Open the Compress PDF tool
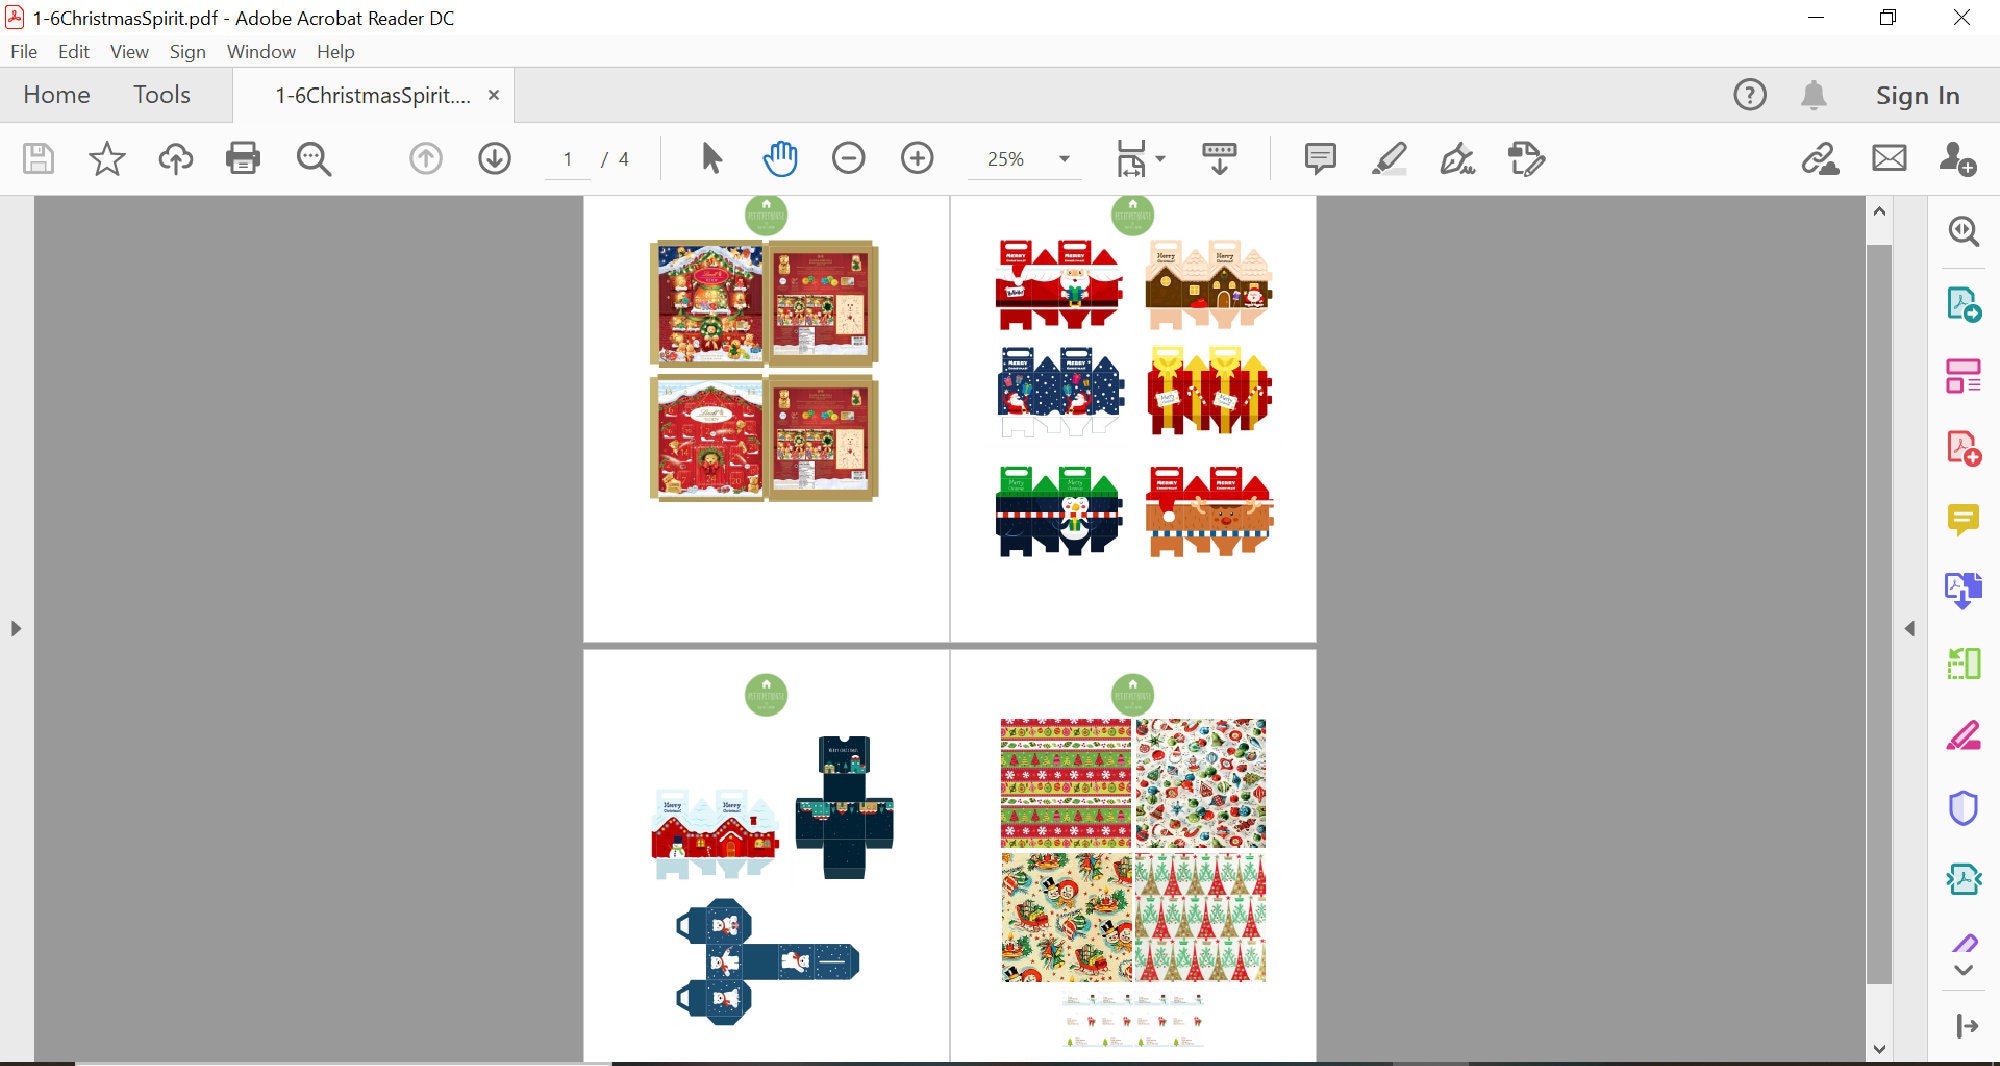This screenshot has width=2000, height=1066. 1963,880
